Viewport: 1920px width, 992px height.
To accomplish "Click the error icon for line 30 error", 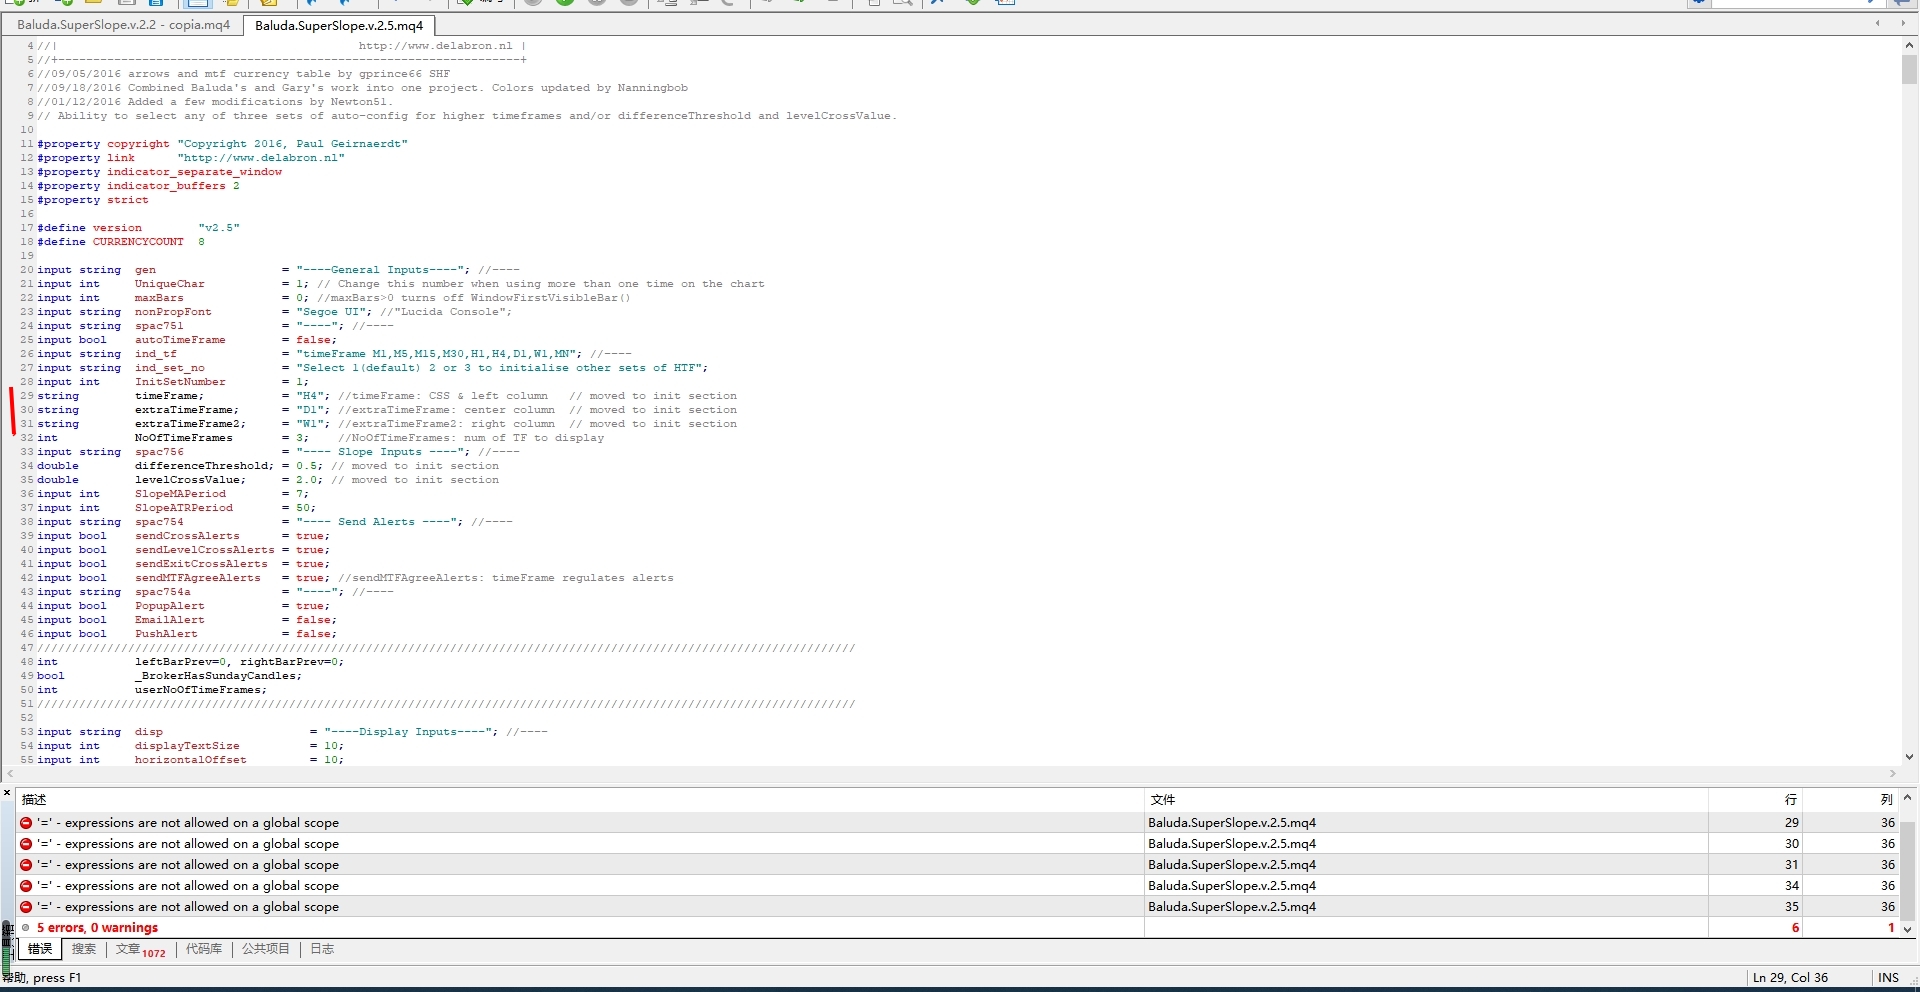I will 26,844.
